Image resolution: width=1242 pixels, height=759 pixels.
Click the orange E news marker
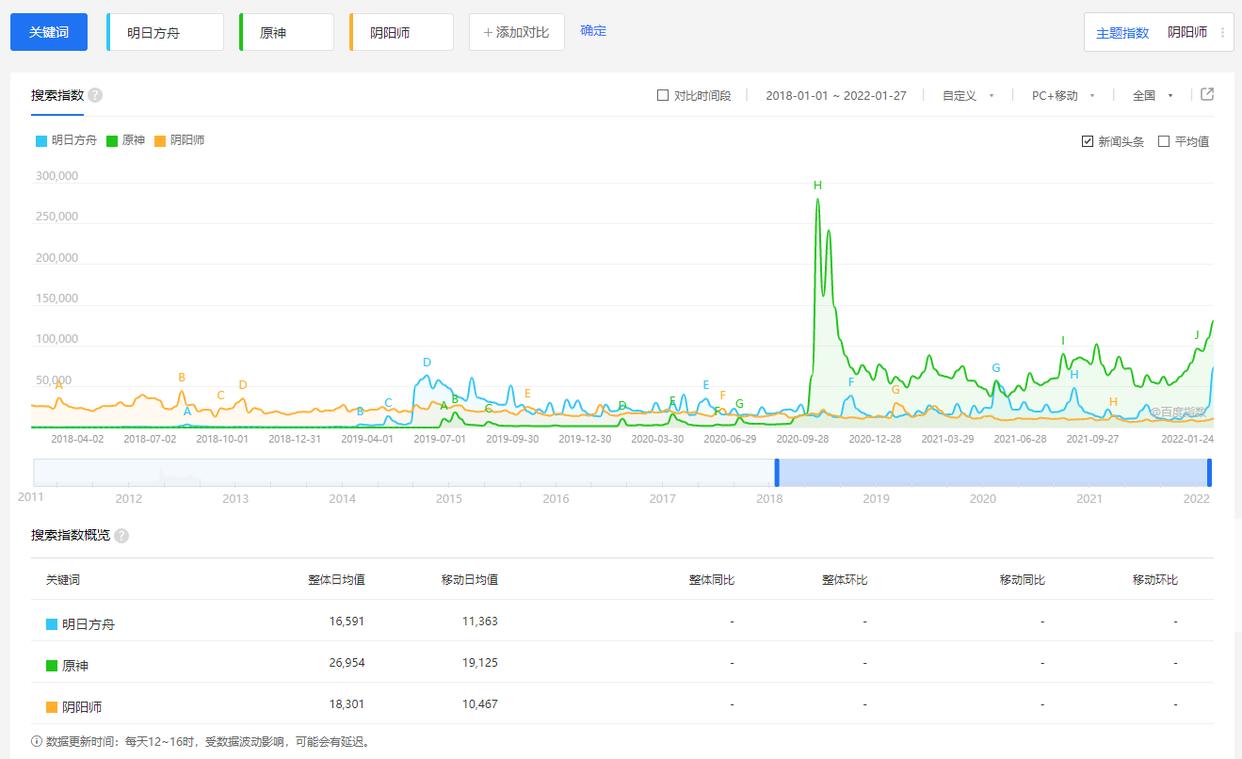(527, 393)
